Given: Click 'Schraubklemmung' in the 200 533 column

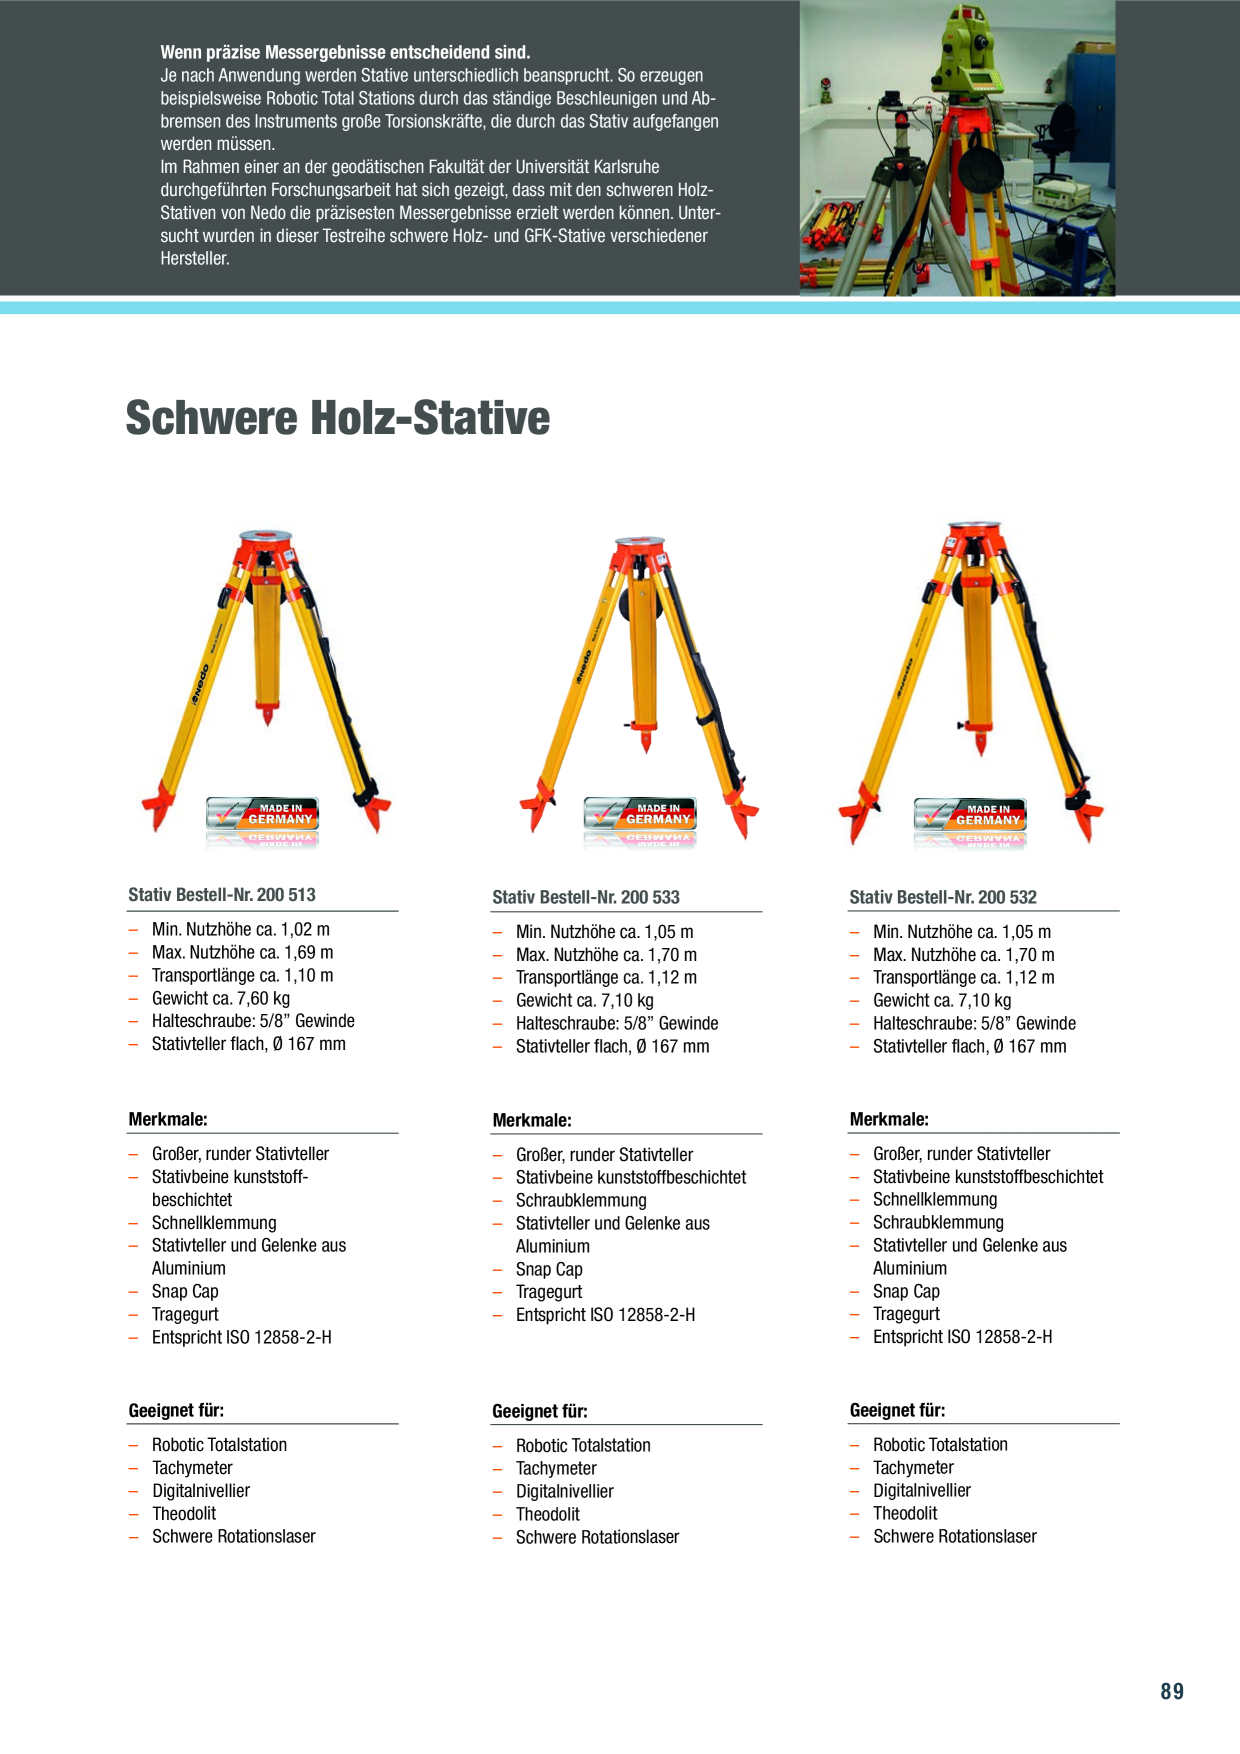Looking at the screenshot, I should (581, 1201).
